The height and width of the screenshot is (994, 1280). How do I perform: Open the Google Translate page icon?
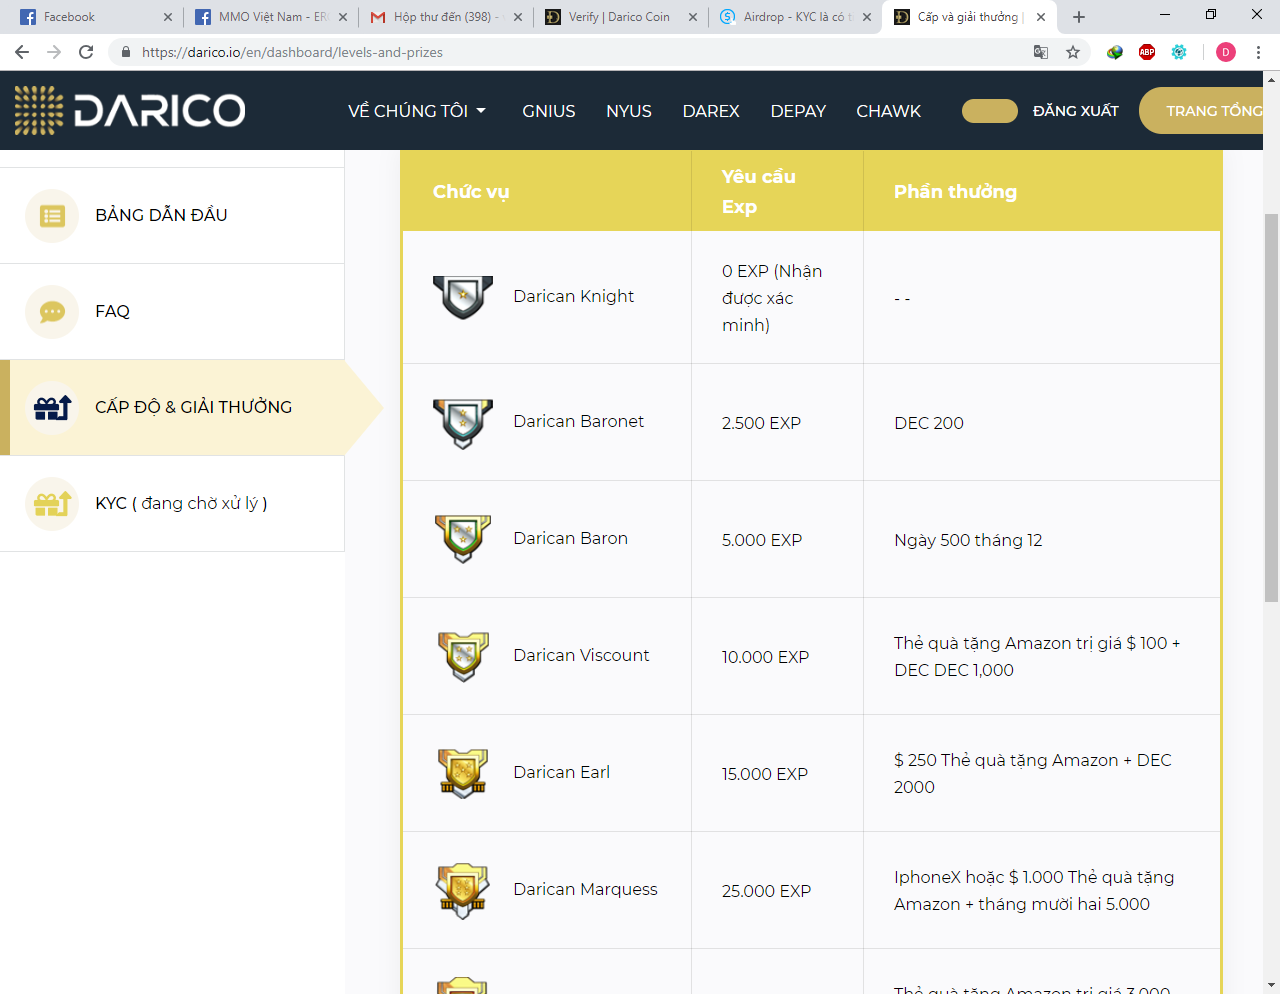pos(1041,52)
